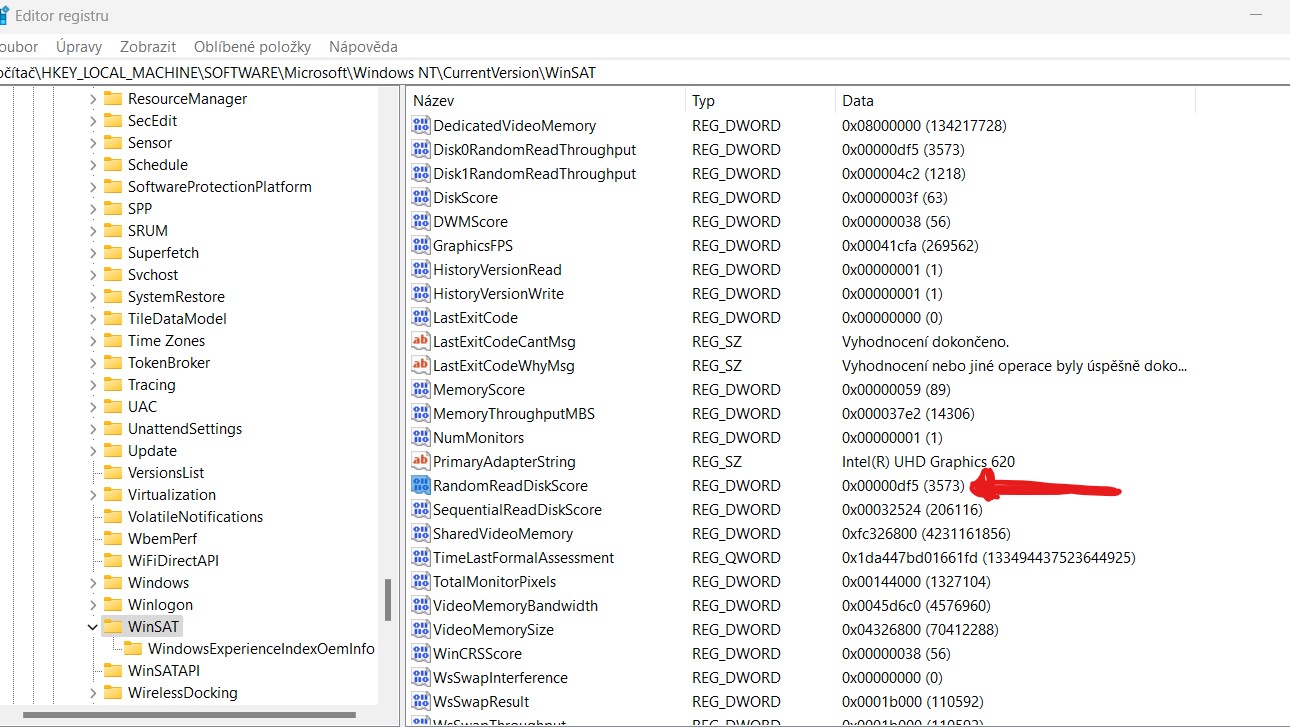Click the WinCRSScore DWORD icon
The width and height of the screenshot is (1290, 727).
[x=420, y=653]
